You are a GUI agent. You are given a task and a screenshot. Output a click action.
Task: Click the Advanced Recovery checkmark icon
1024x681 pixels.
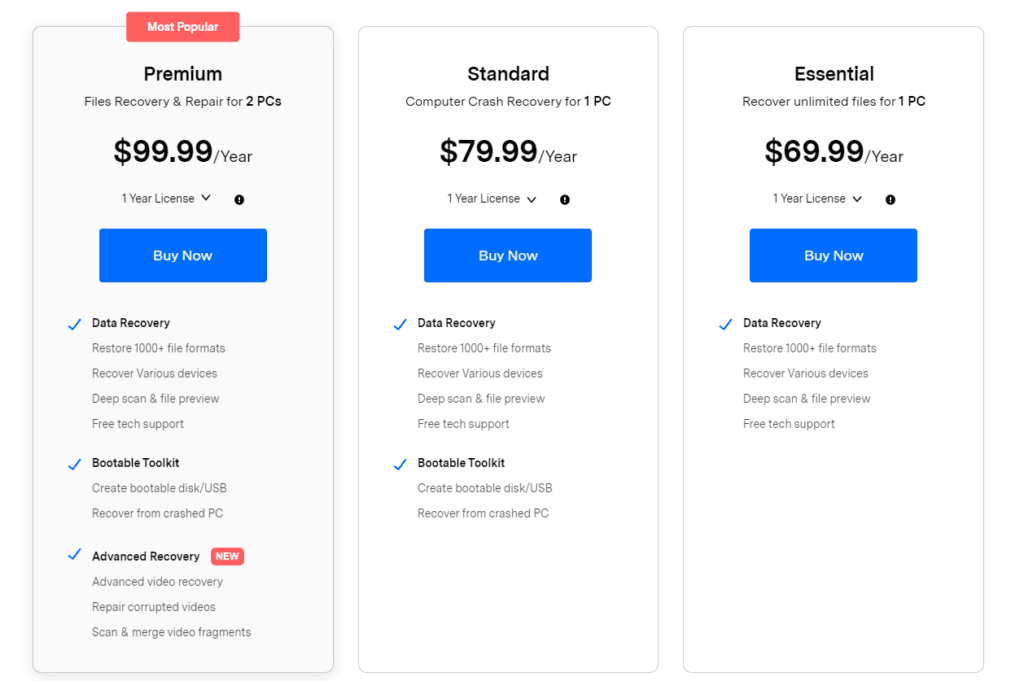(x=74, y=555)
